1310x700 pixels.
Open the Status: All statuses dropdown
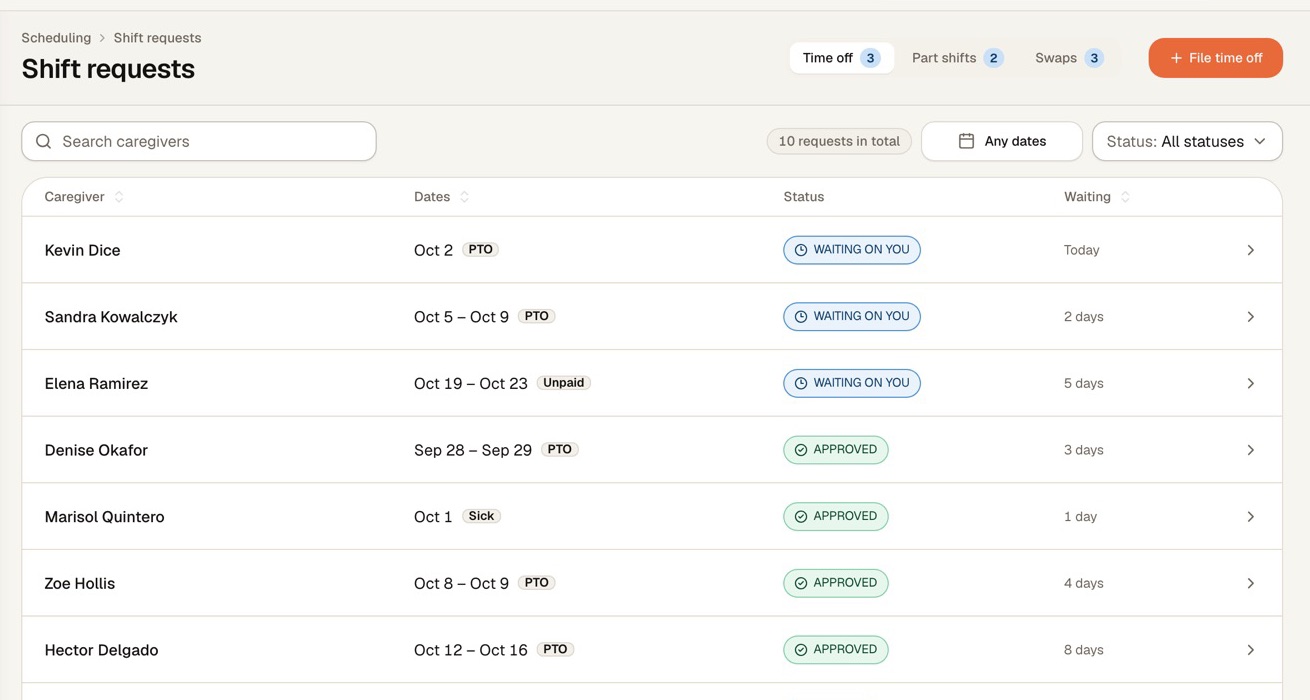click(1187, 141)
